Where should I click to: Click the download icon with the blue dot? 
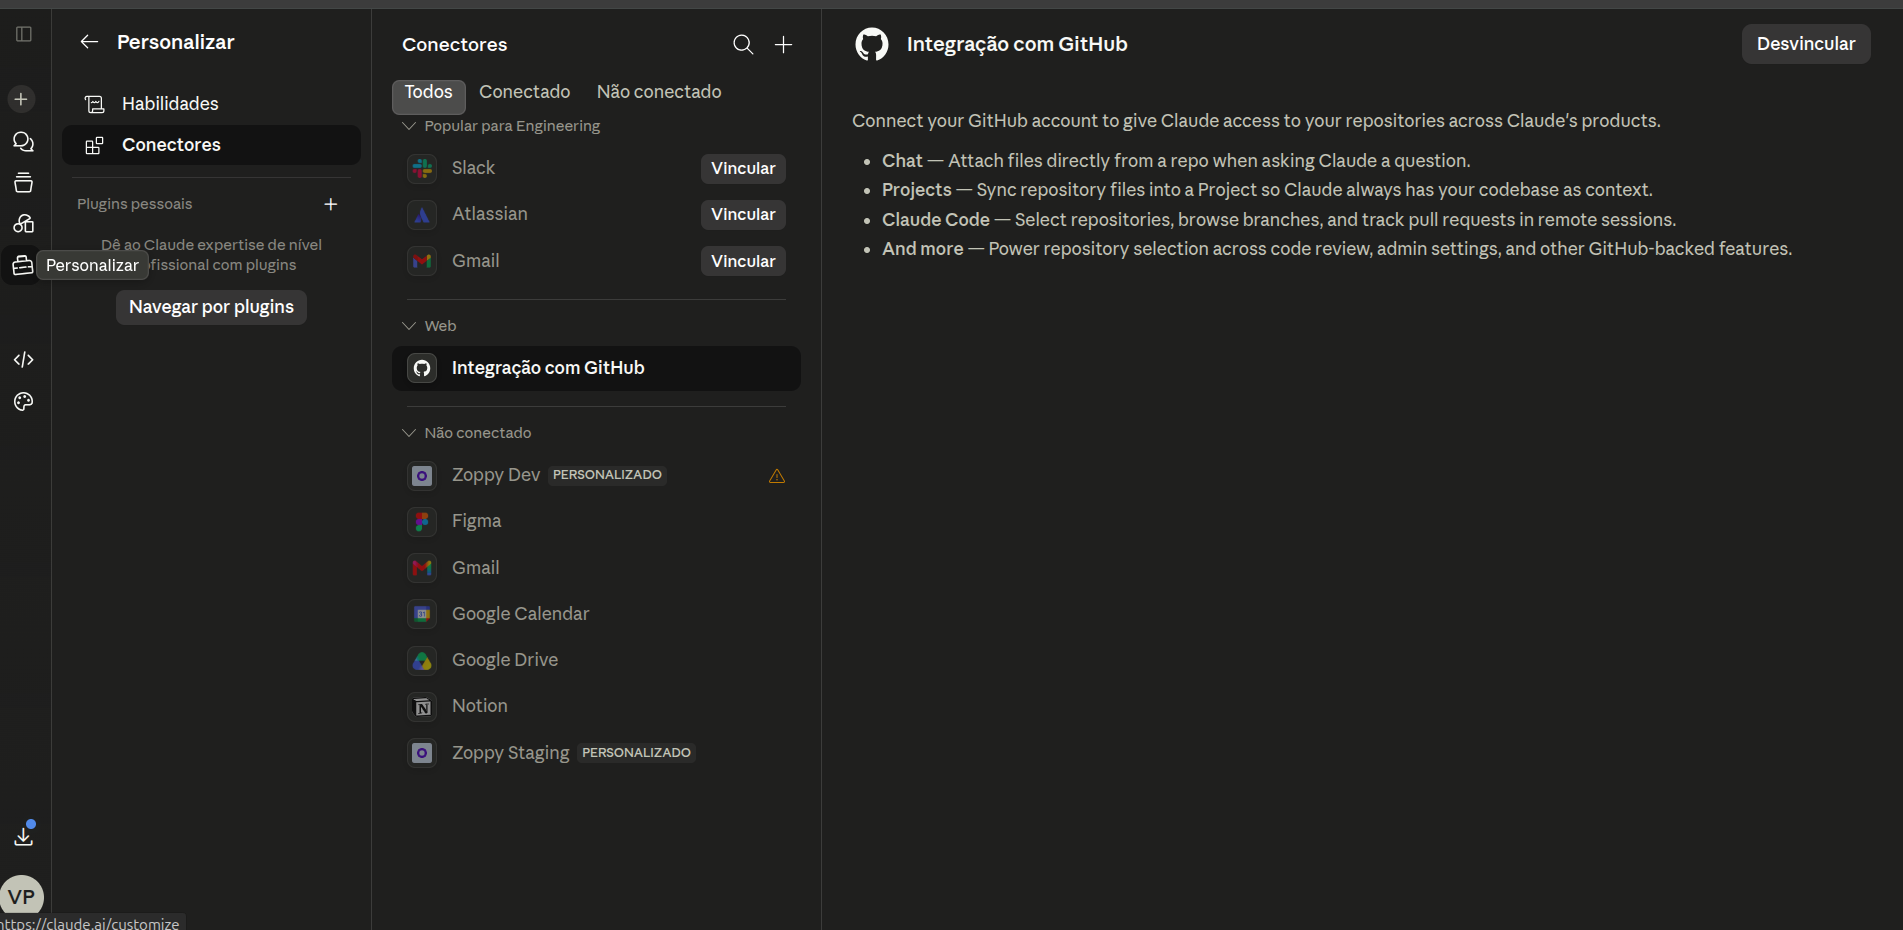pos(24,834)
